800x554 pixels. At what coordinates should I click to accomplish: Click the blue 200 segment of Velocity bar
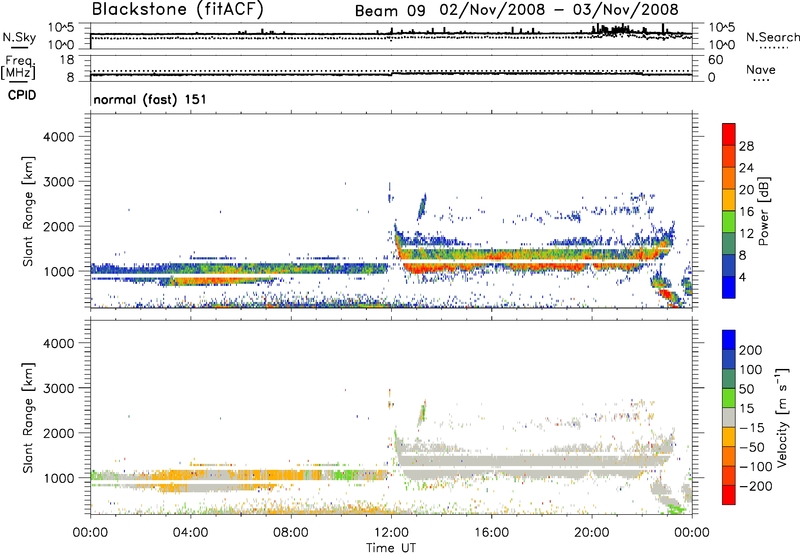[x=729, y=340]
